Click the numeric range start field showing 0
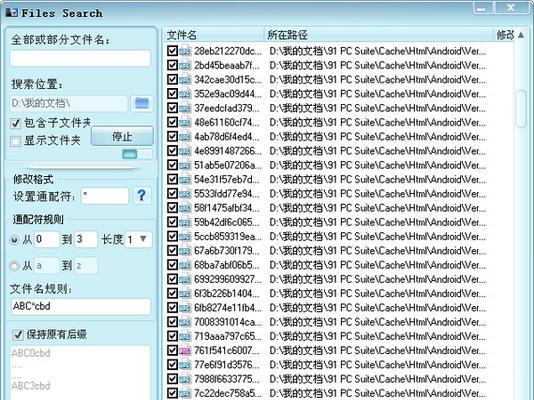Image resolution: width=534 pixels, height=400 pixels. click(x=46, y=239)
